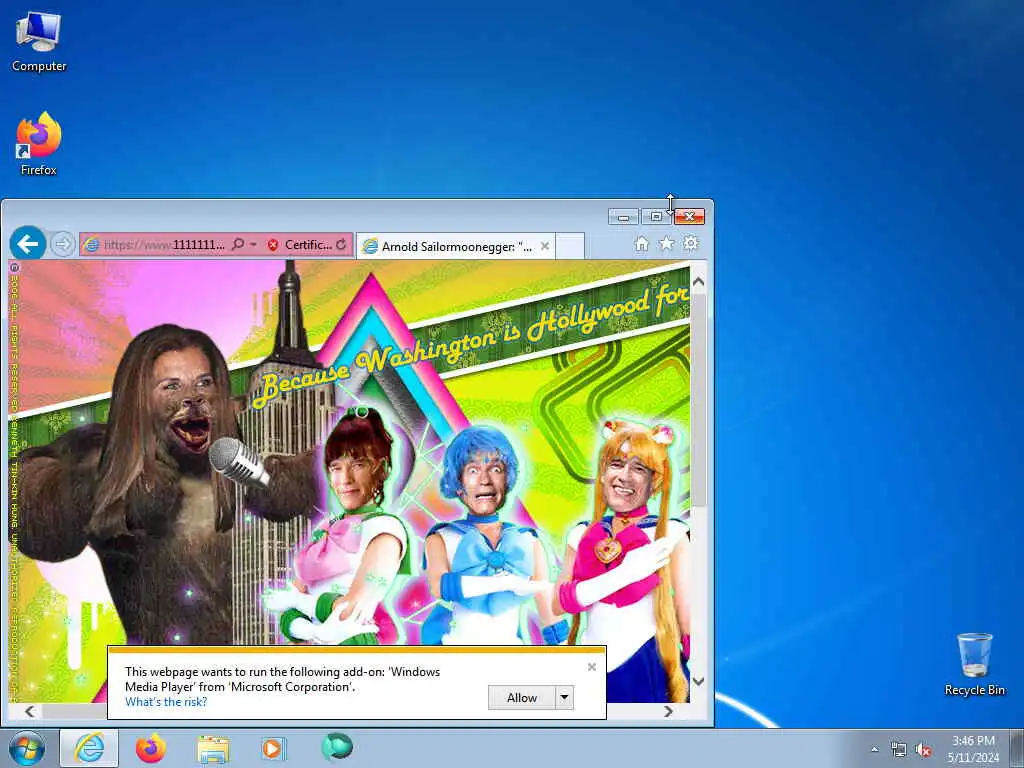Open Windows Media Player from taskbar
The image size is (1024, 768).
coord(274,748)
